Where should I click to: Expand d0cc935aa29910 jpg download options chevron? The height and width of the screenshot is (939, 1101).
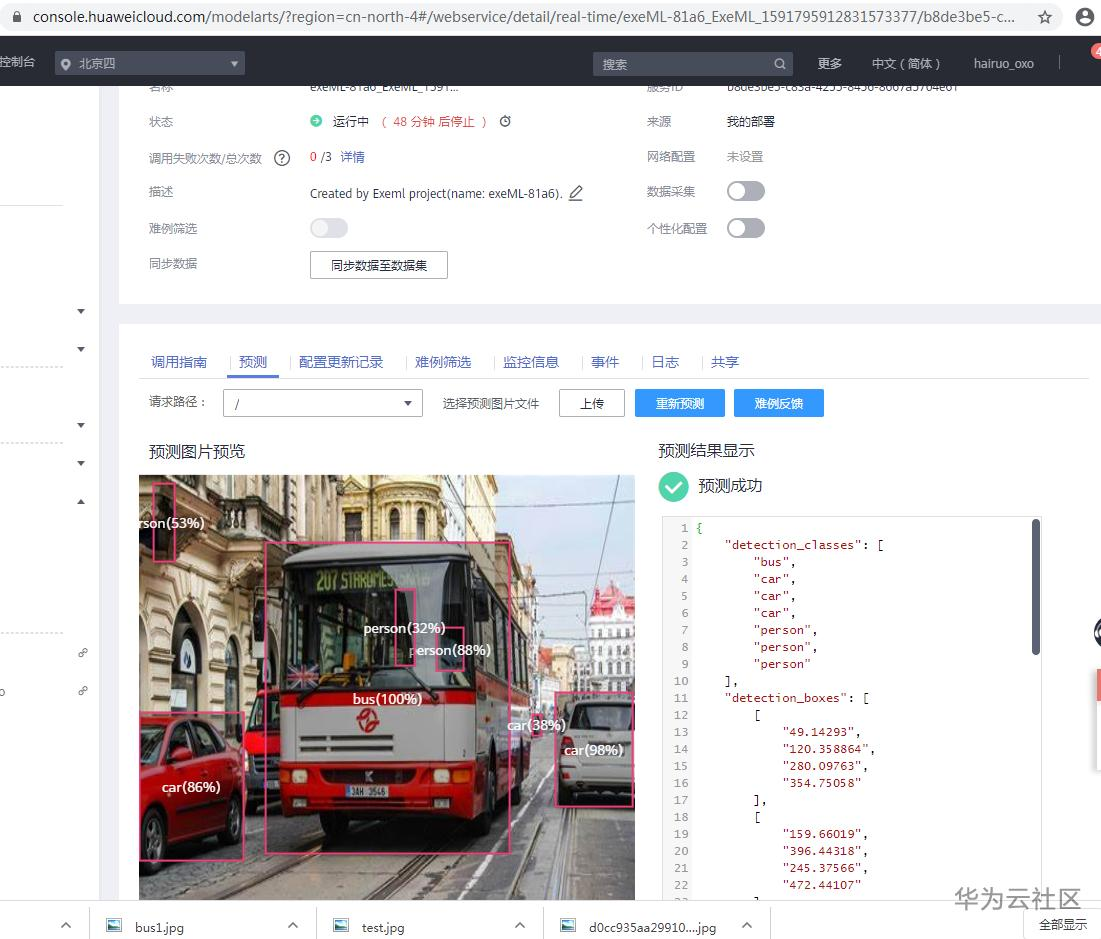pos(747,926)
